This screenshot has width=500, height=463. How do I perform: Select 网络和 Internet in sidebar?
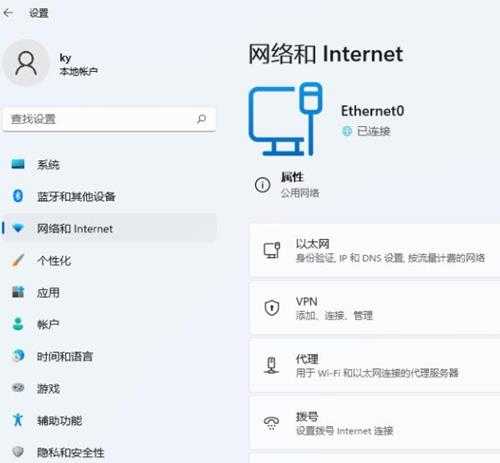pyautogui.click(x=109, y=228)
